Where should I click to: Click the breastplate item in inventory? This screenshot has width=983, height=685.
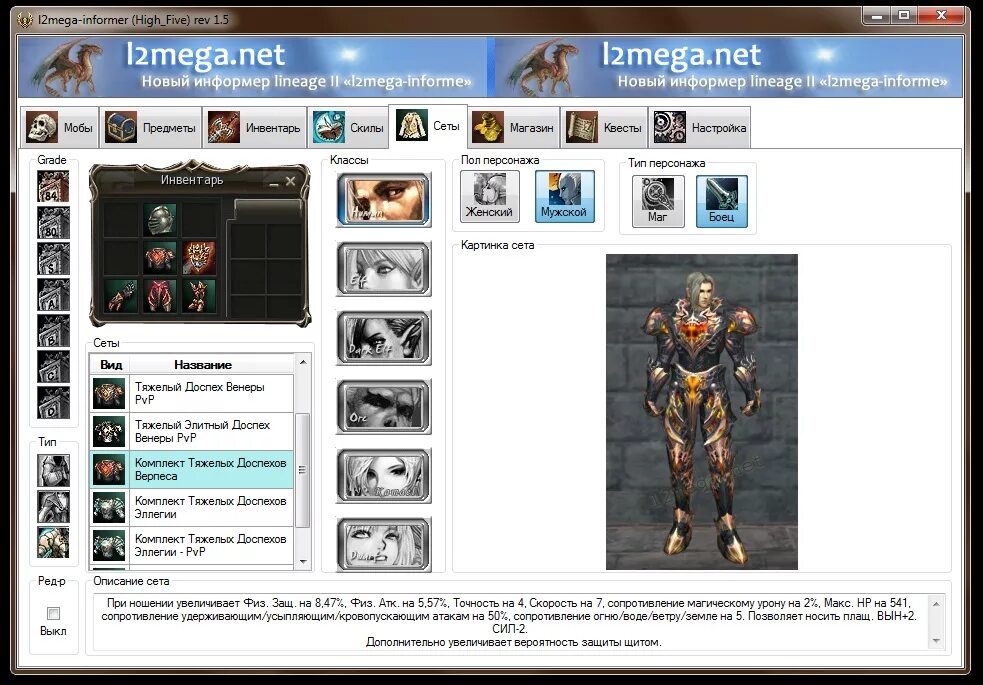click(160, 258)
